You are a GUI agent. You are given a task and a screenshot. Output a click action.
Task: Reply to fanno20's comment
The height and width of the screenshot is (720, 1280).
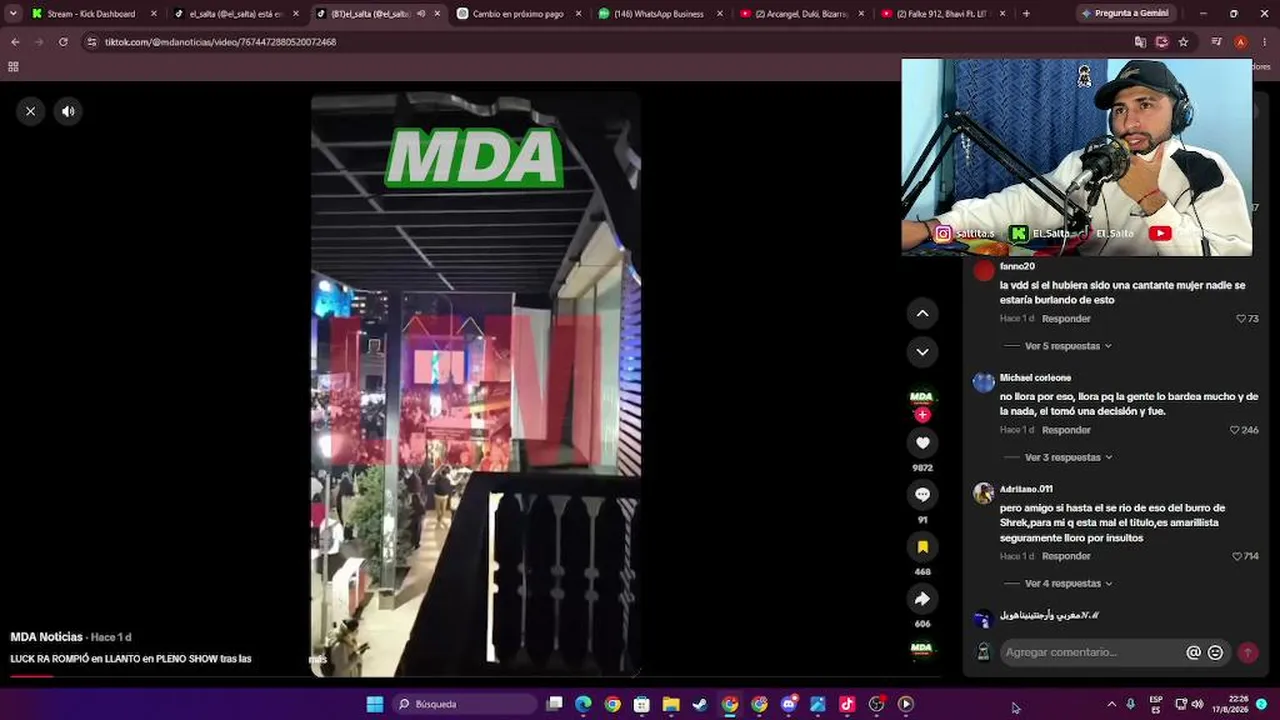coord(1066,319)
